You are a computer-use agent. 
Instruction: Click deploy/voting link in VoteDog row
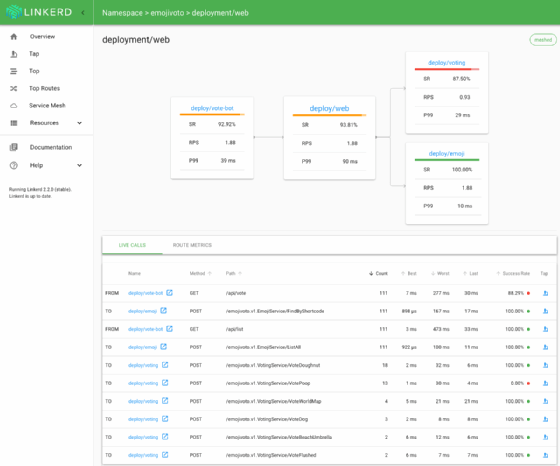[x=143, y=419]
